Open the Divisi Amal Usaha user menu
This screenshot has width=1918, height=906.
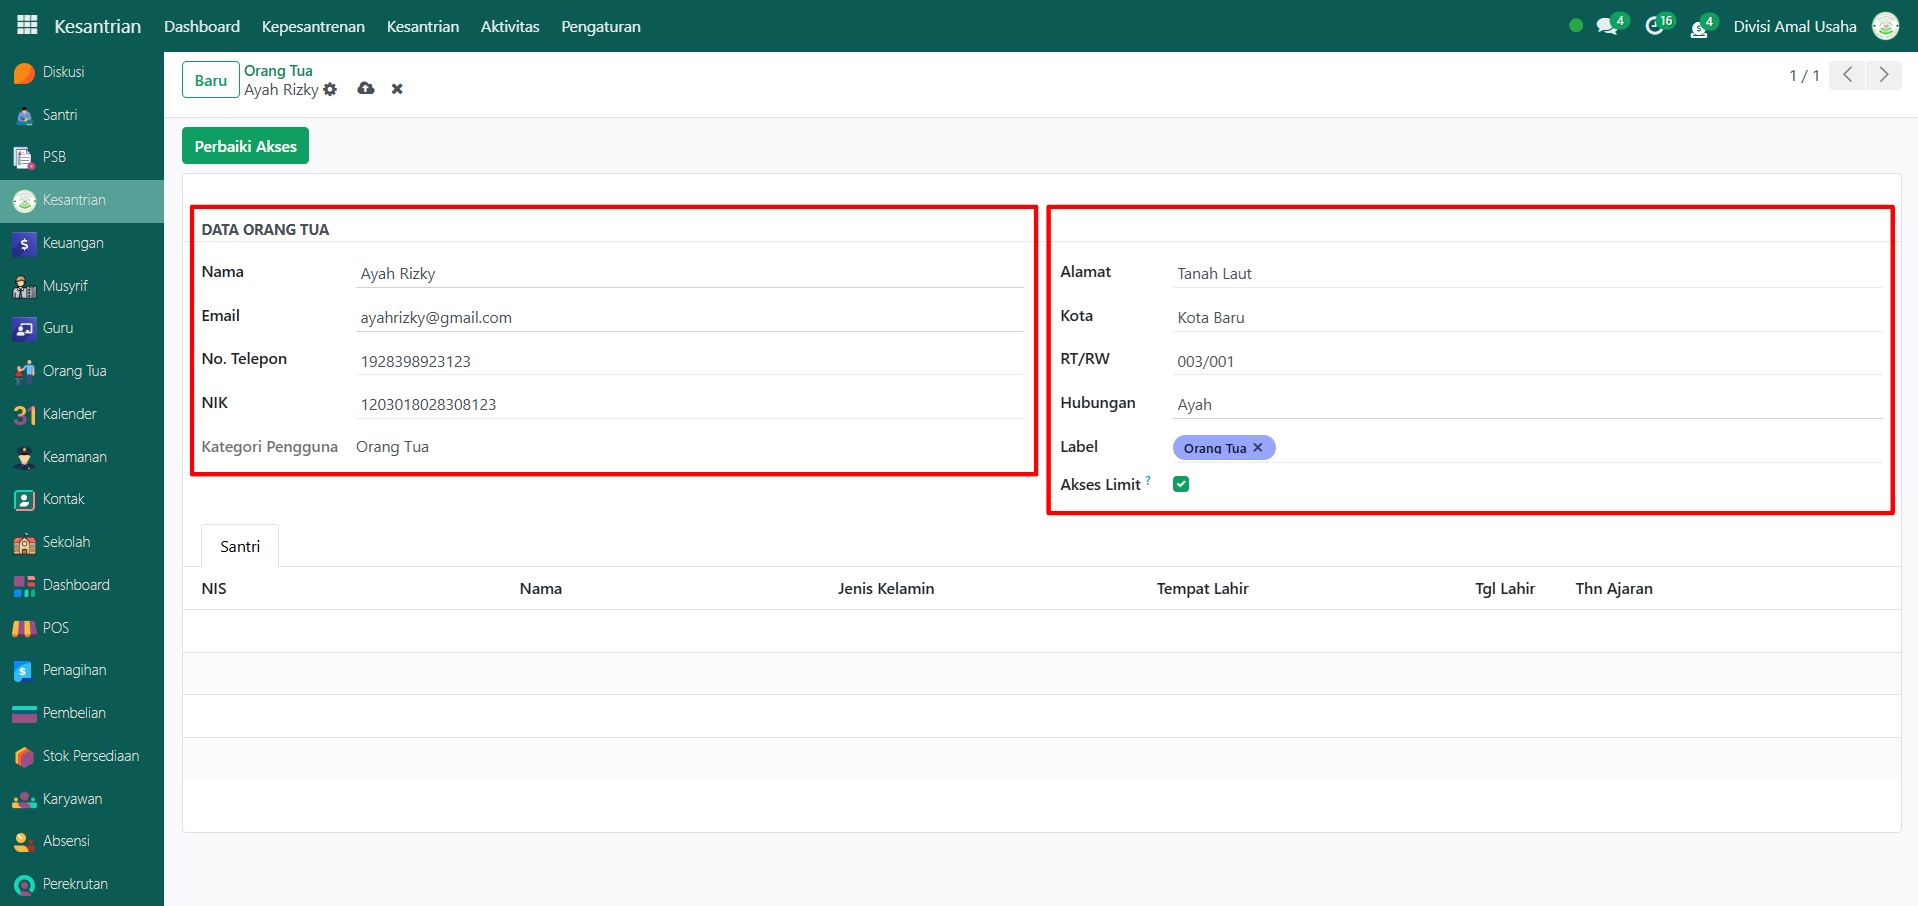click(x=1795, y=26)
